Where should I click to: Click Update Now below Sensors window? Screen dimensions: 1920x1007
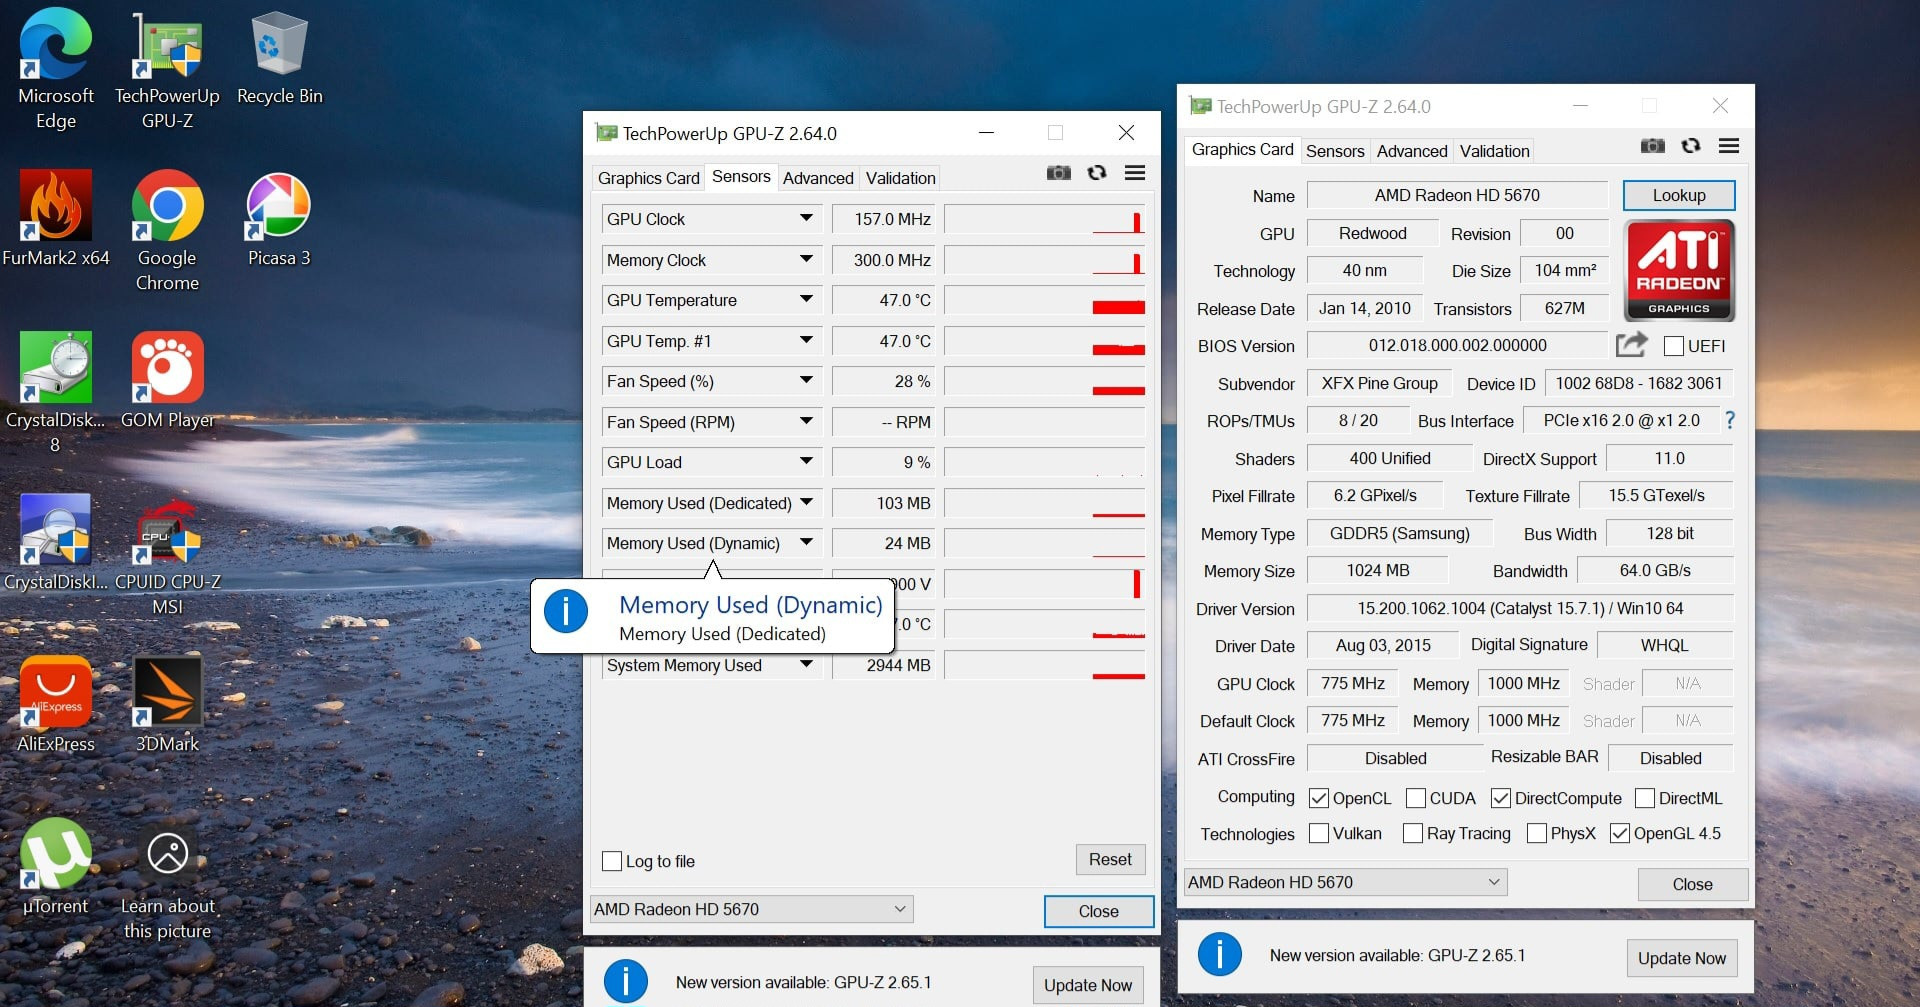(x=1088, y=985)
